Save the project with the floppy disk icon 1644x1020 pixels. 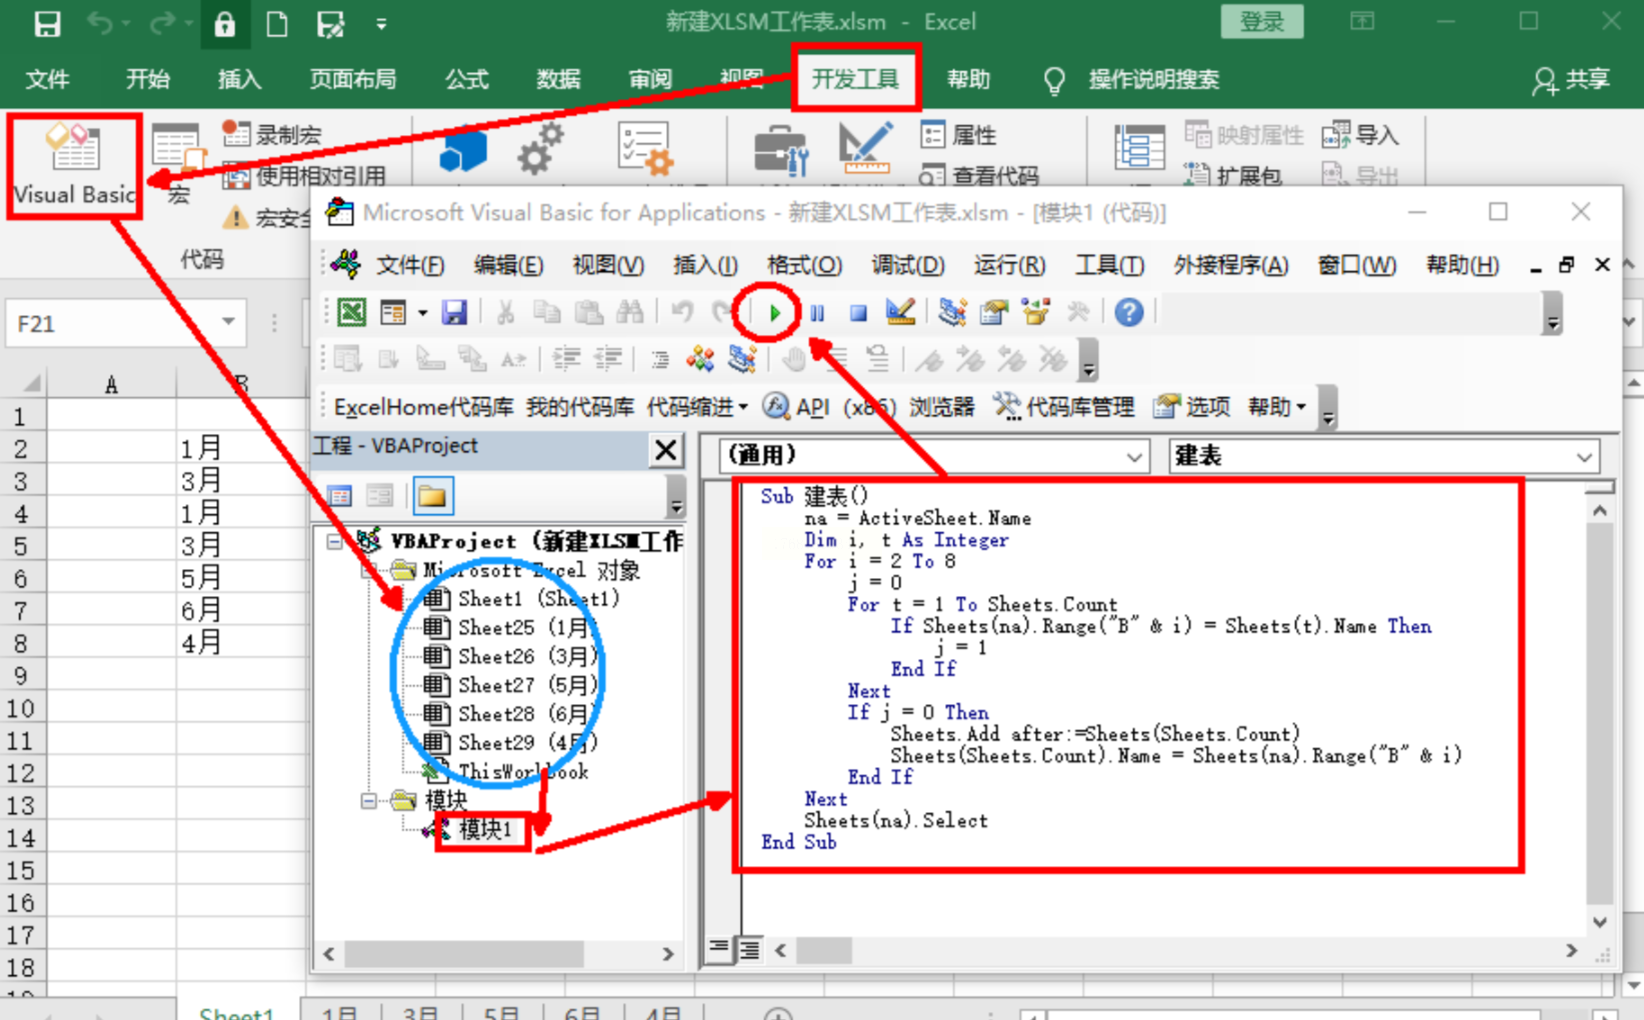(x=454, y=313)
